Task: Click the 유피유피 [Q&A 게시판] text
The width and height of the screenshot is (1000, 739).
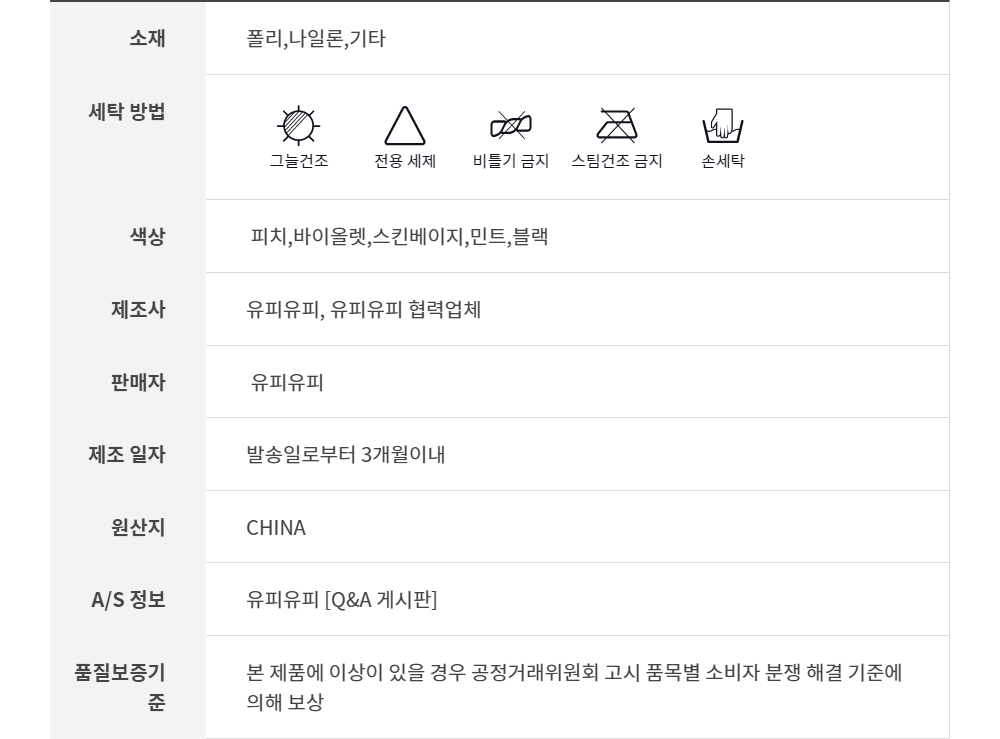Action: (x=342, y=600)
